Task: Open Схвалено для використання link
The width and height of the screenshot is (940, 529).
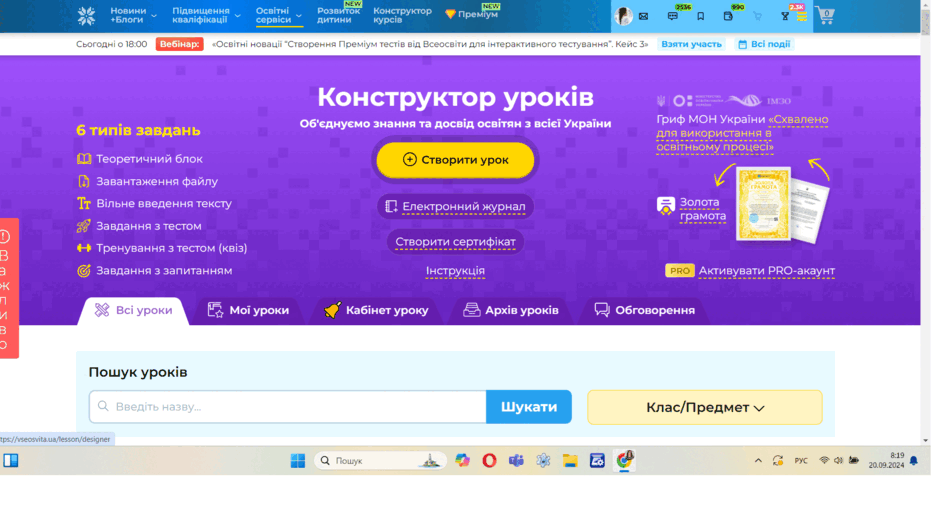Action: (742, 133)
